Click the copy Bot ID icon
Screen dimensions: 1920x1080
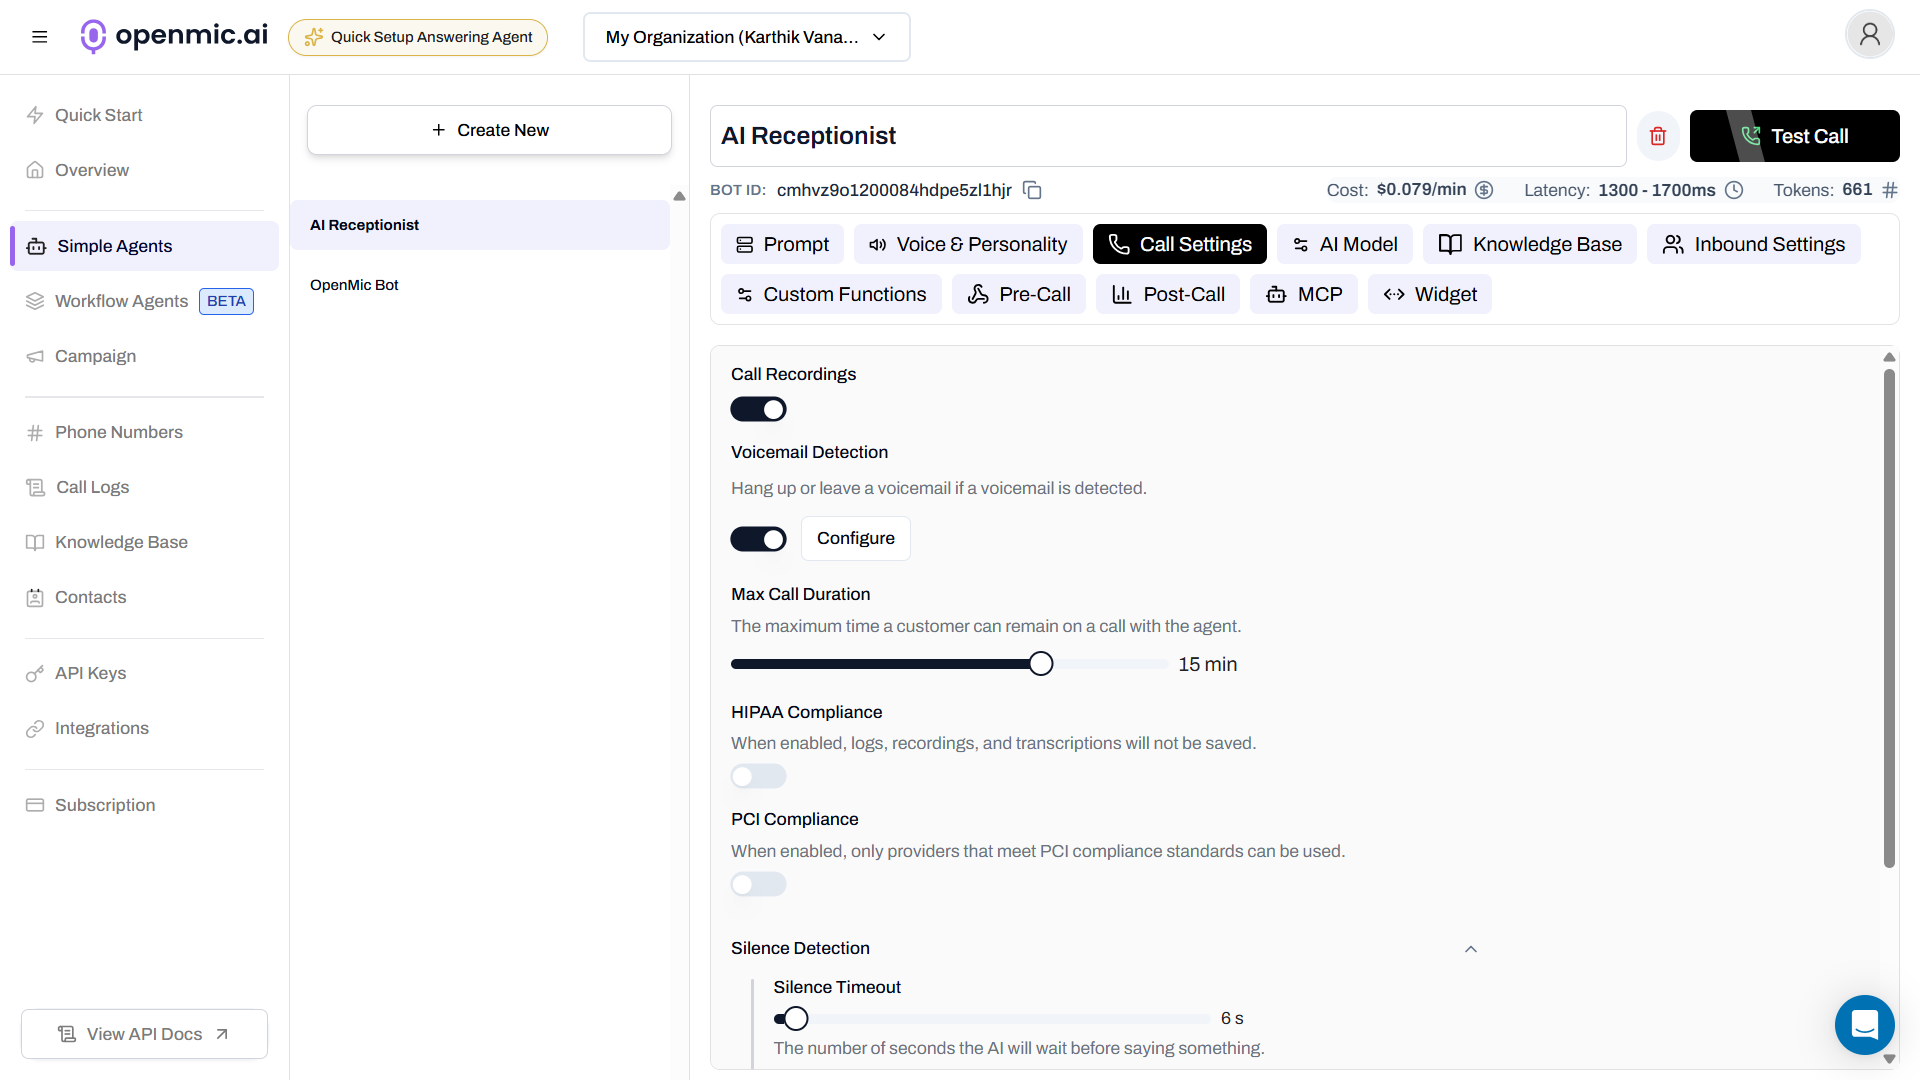[1033, 190]
